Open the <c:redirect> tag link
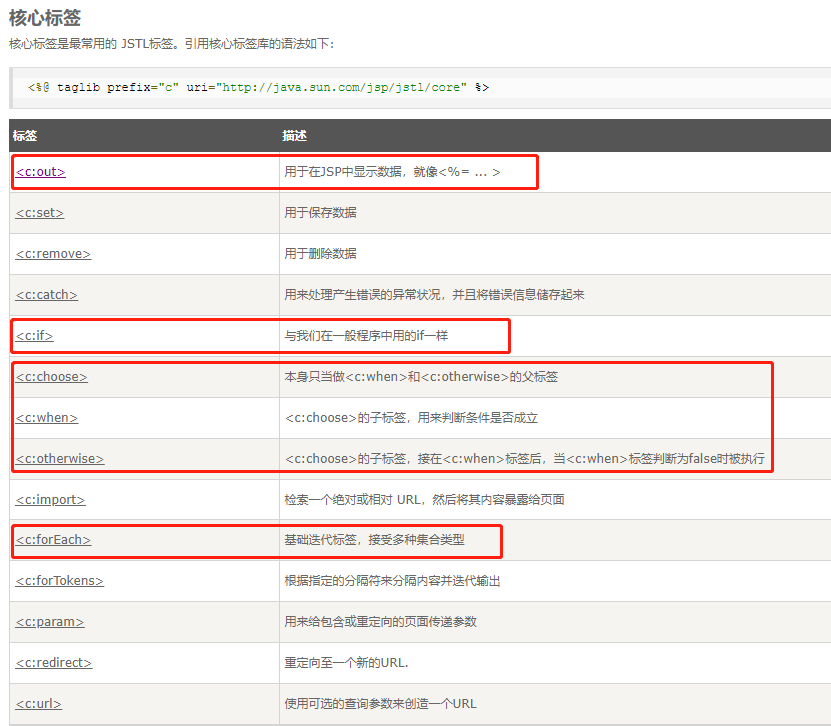The image size is (831, 726). (x=54, y=663)
